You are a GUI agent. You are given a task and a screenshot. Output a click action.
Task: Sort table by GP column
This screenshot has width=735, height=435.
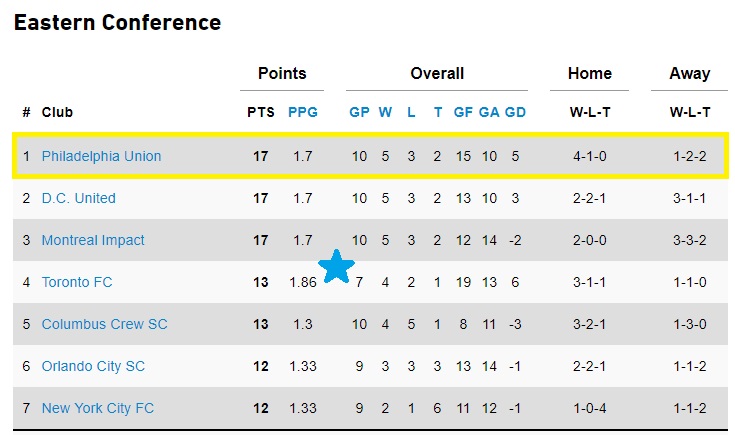(359, 112)
